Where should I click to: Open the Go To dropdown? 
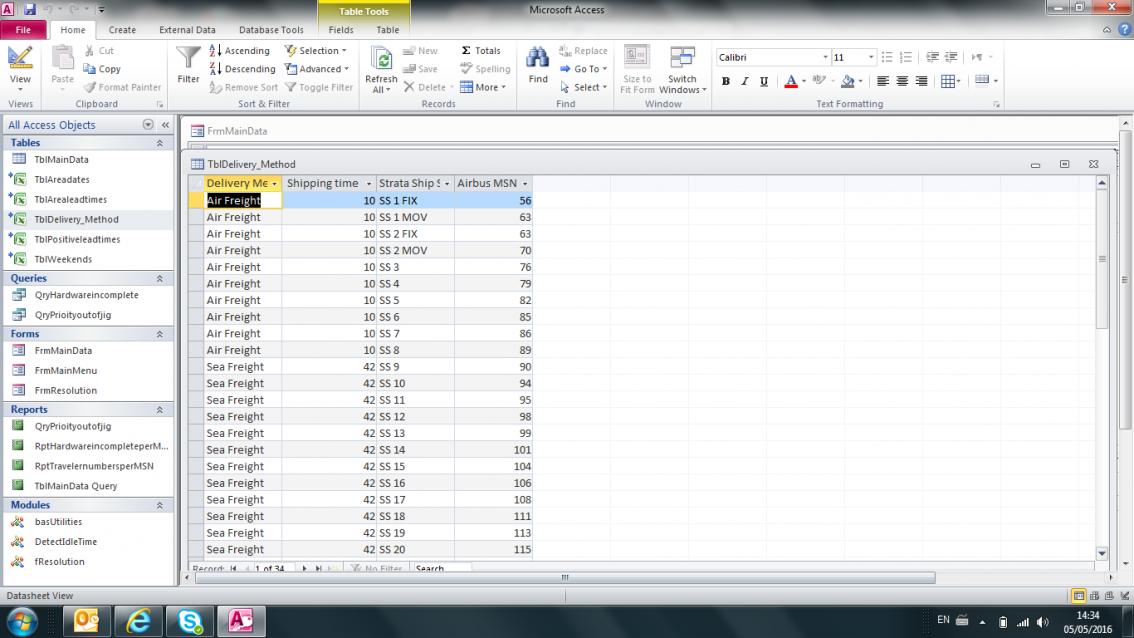tap(583, 69)
